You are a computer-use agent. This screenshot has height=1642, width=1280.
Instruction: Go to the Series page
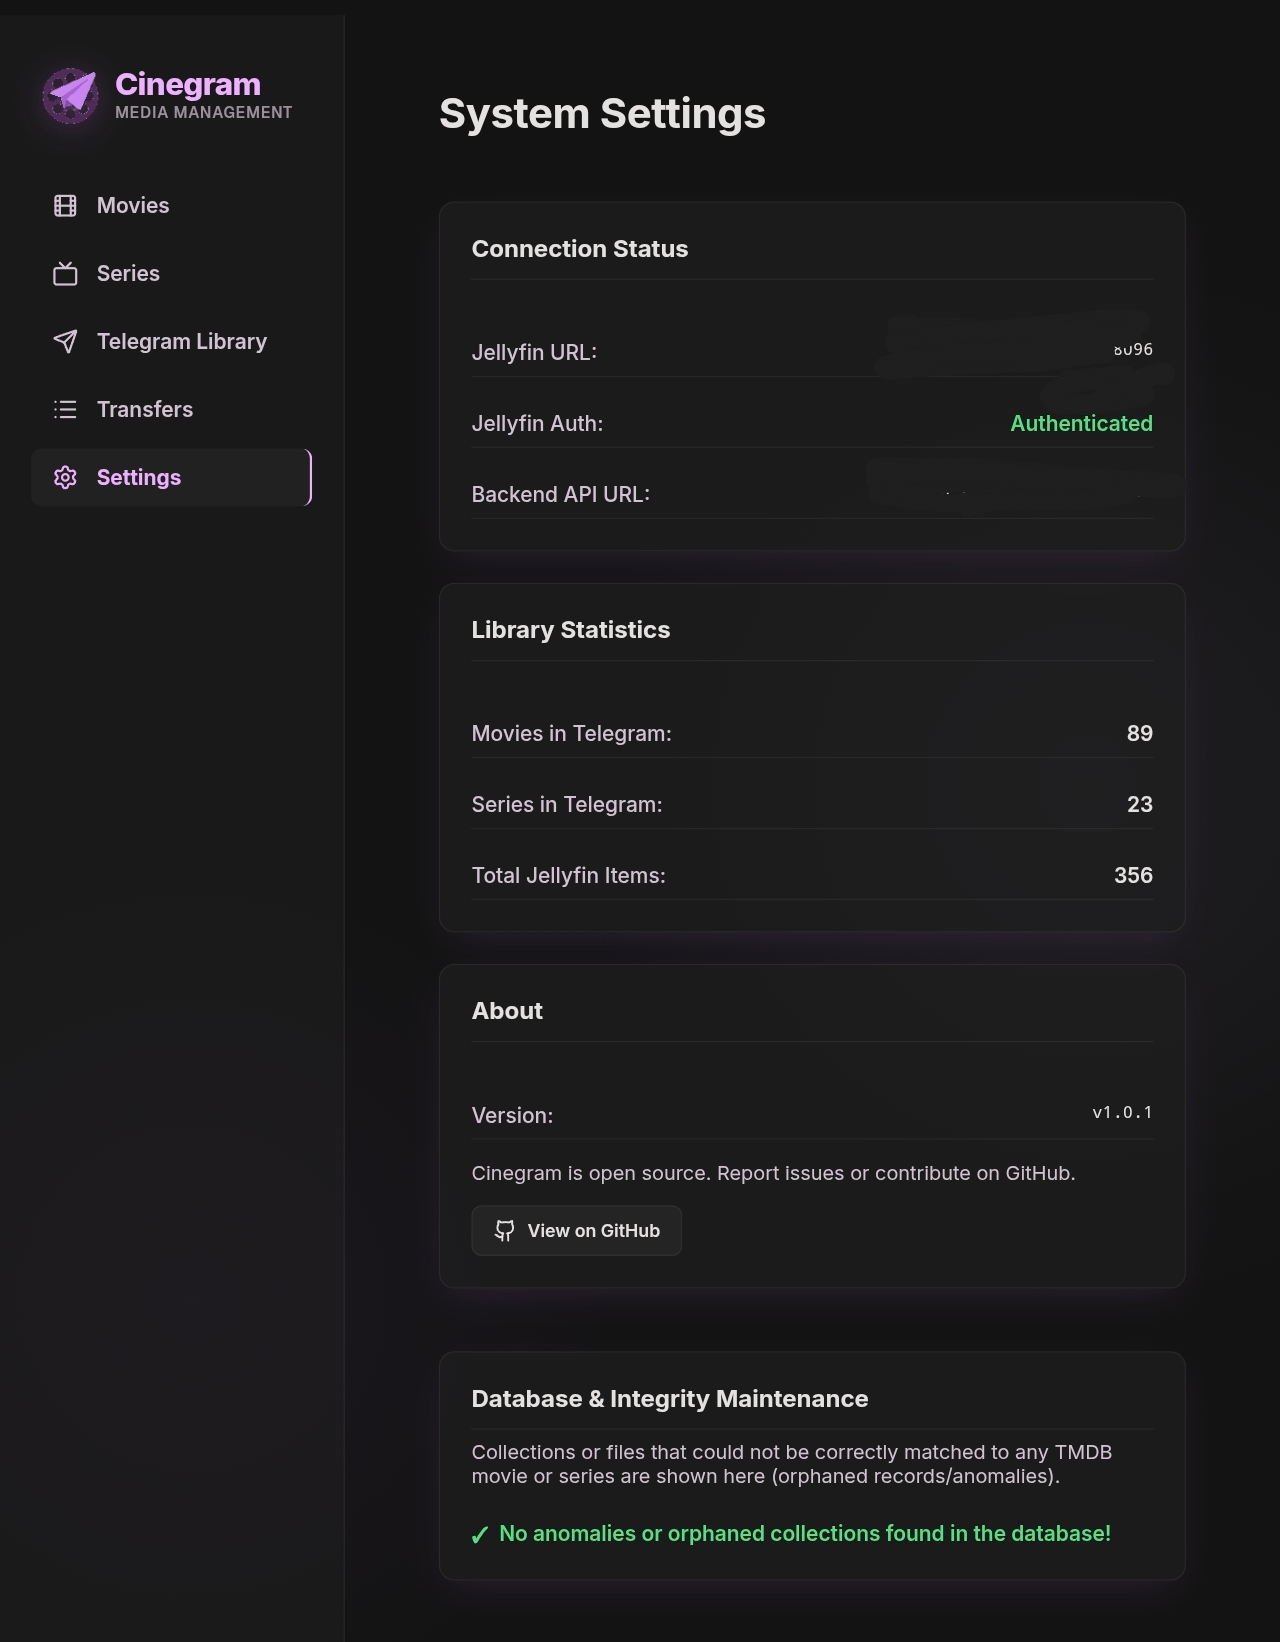(x=171, y=274)
